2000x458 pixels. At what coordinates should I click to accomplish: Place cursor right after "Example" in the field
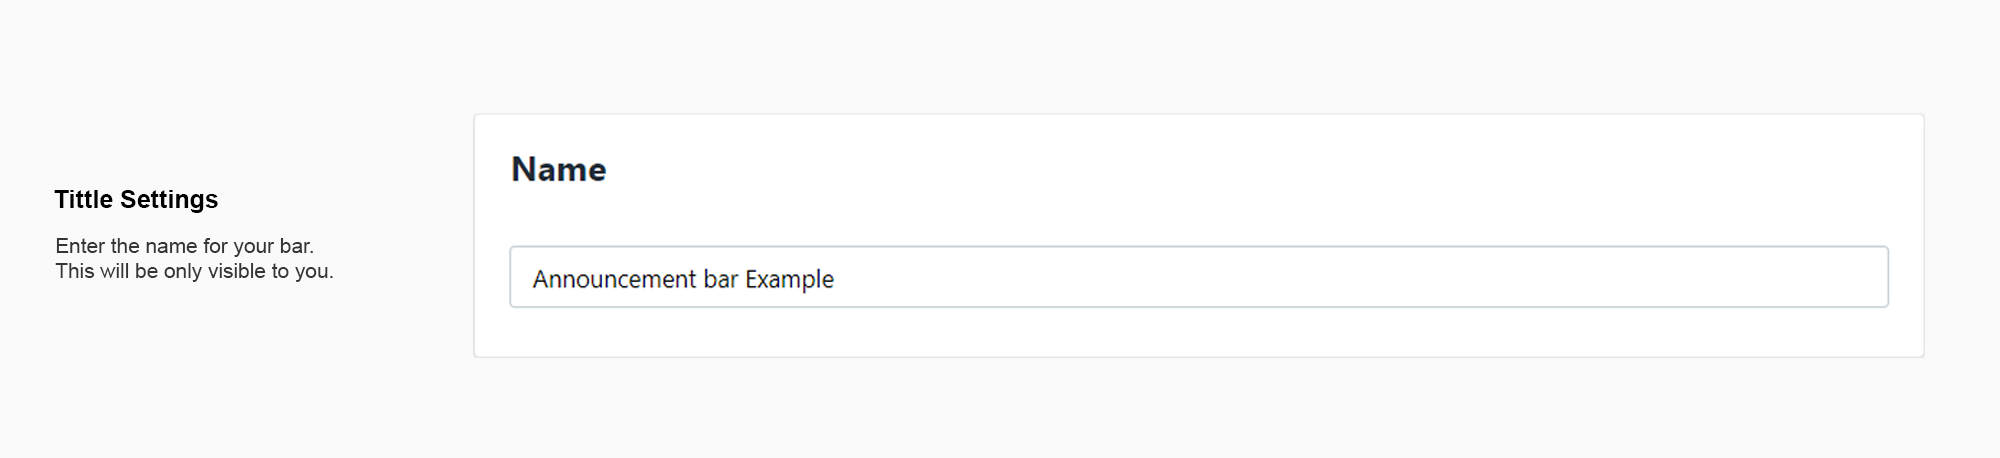click(836, 279)
